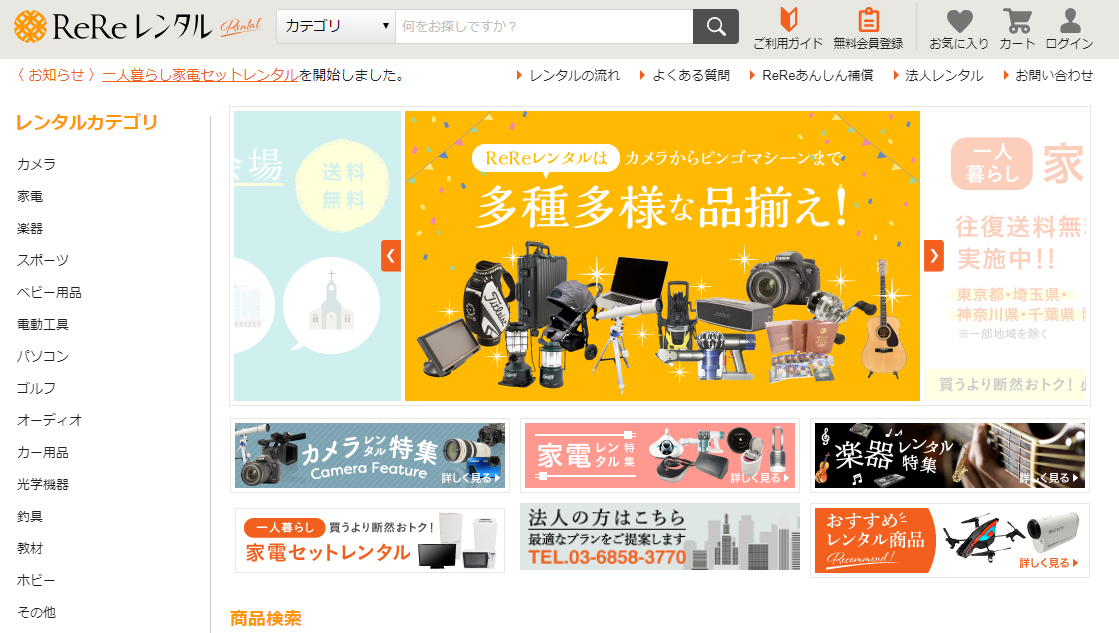Open the ご利用ガイド guide icon
Image resolution: width=1119 pixels, height=633 pixels.
click(787, 21)
